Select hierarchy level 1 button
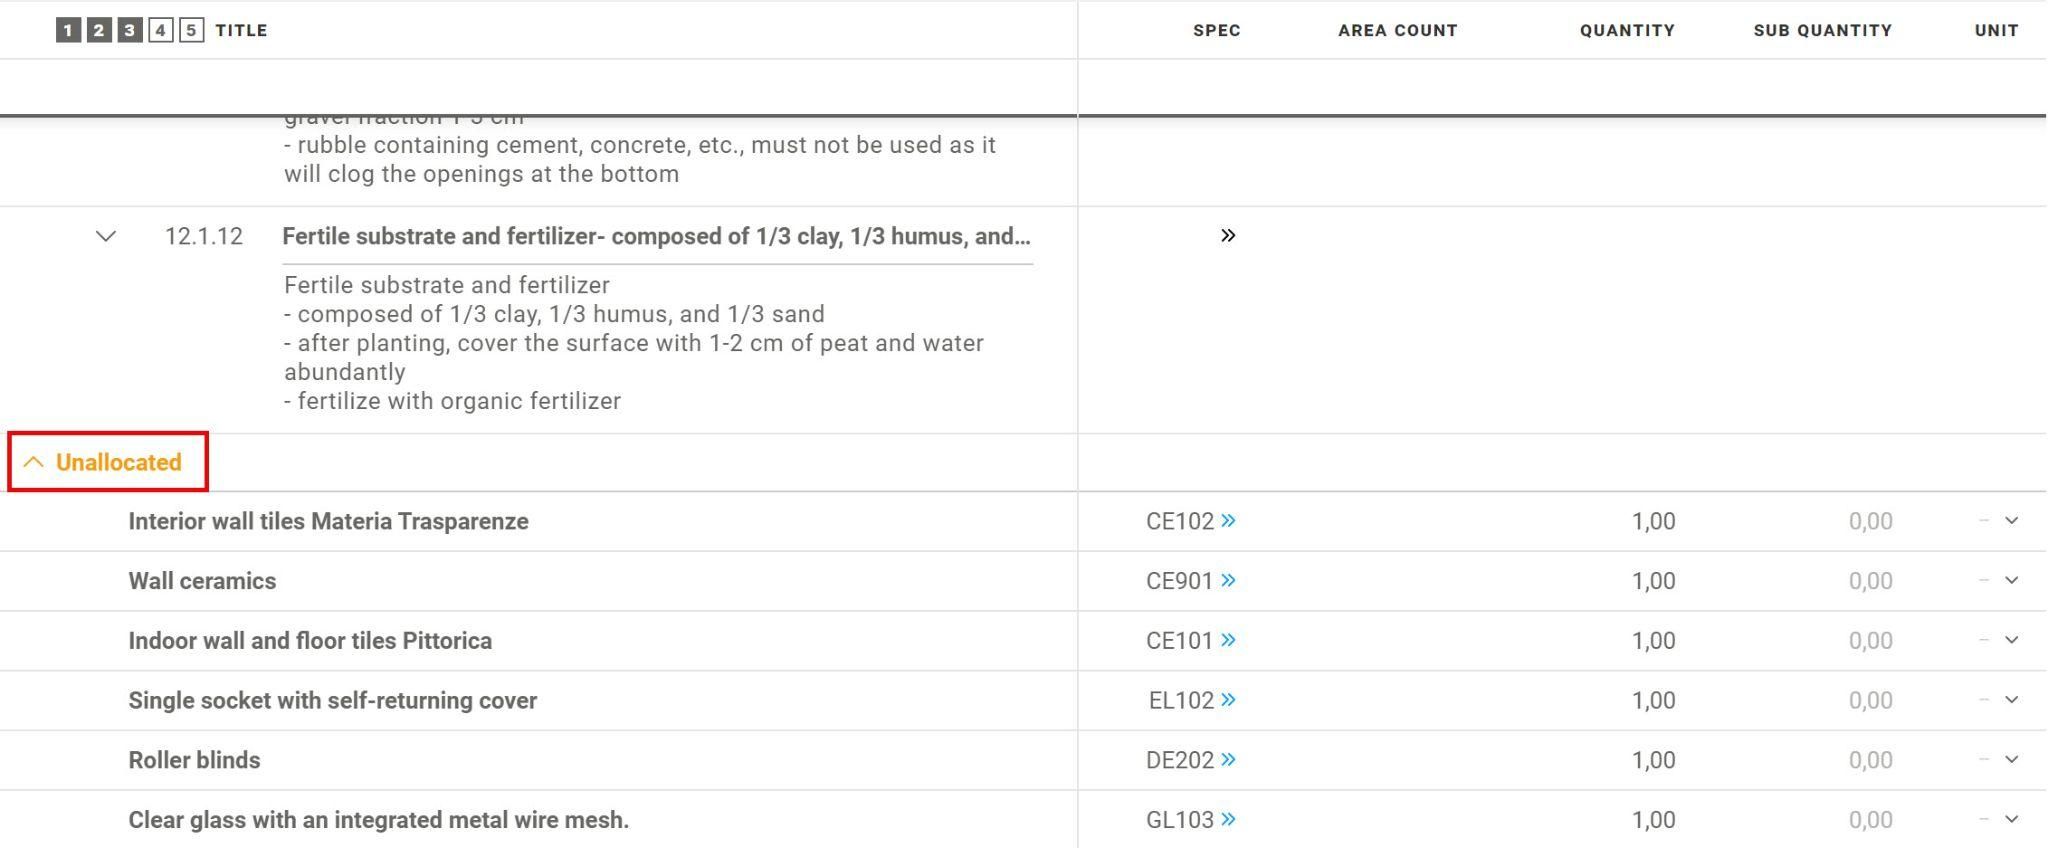Image resolution: width=2048 pixels, height=848 pixels. pos(67,30)
